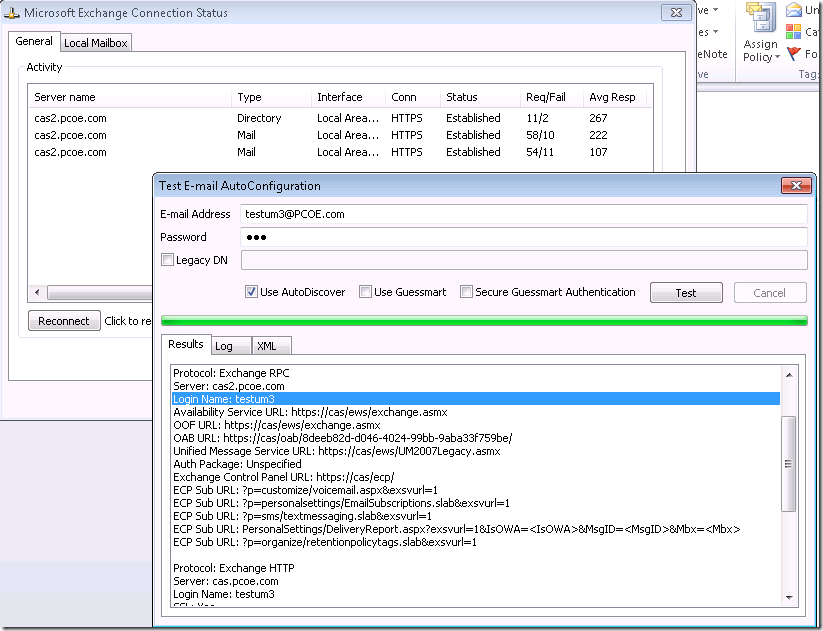The height and width of the screenshot is (631, 823).
Task: Close the Test E-mail AutoConfiguration dialog
Action: tap(796, 185)
